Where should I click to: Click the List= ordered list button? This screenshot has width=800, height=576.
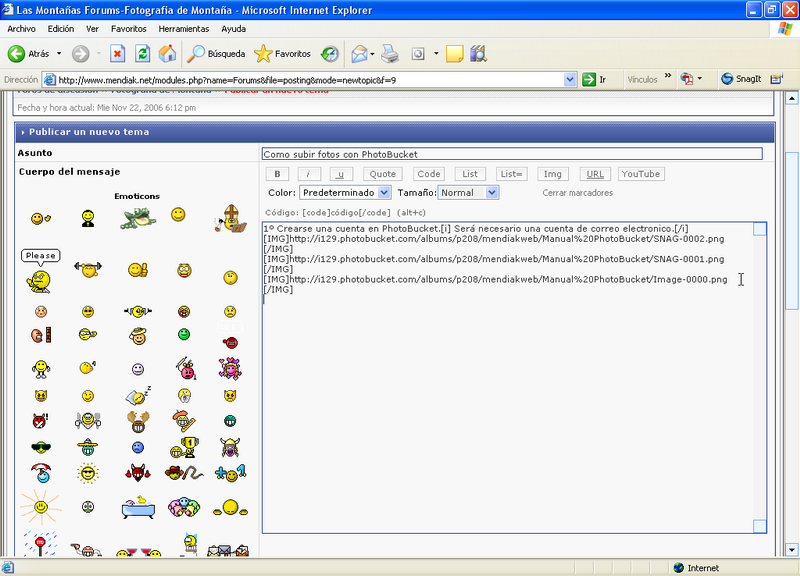511,174
